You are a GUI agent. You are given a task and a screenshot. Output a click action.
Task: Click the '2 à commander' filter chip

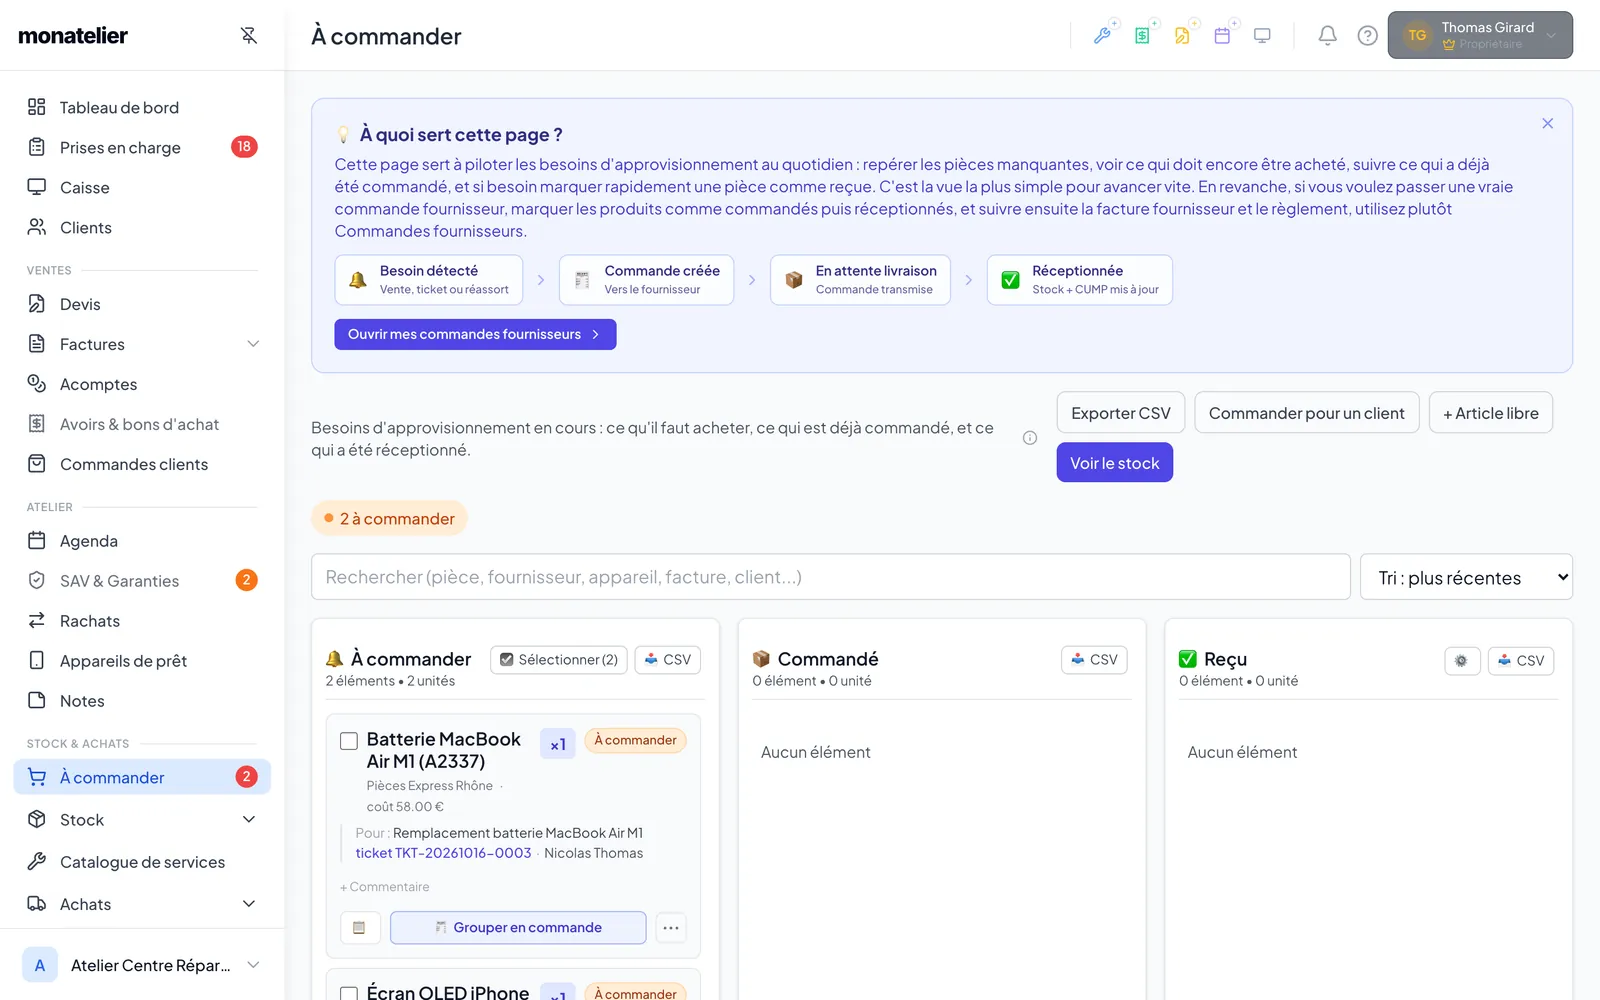389,518
